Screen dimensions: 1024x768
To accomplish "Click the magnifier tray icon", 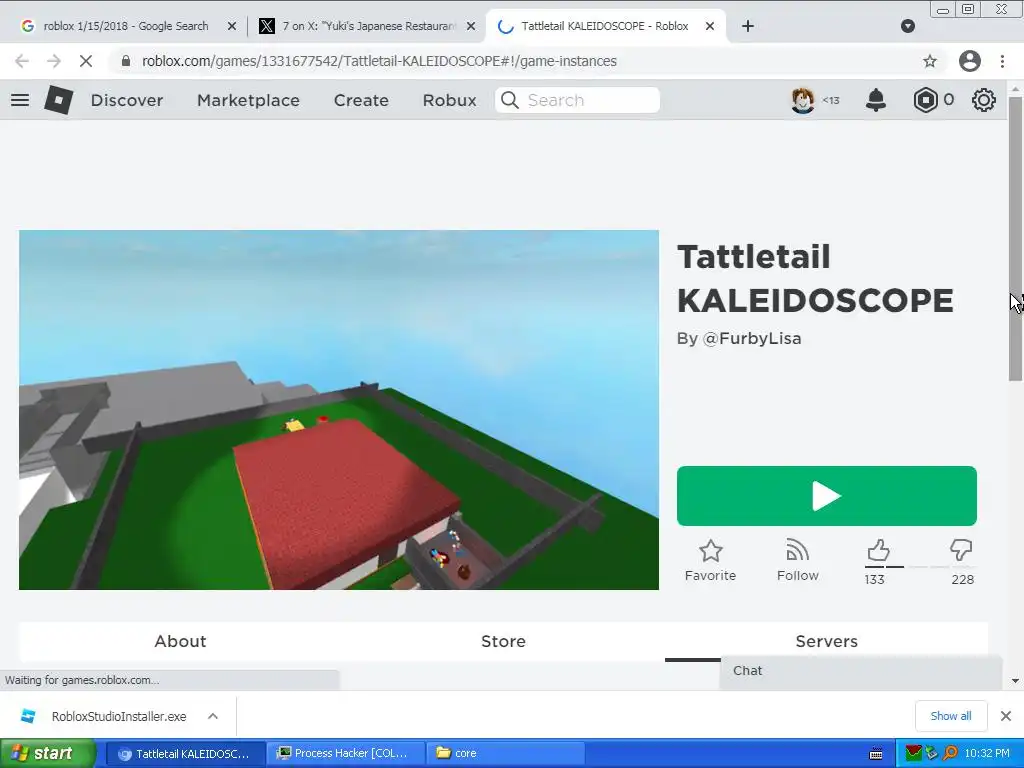I will click(950, 754).
